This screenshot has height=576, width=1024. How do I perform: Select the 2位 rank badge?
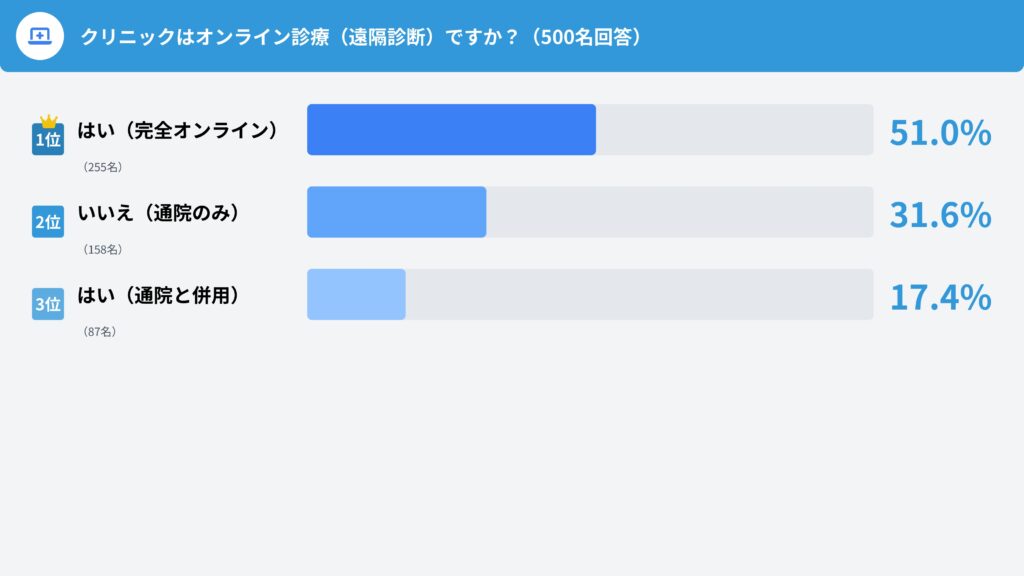[x=48, y=222]
